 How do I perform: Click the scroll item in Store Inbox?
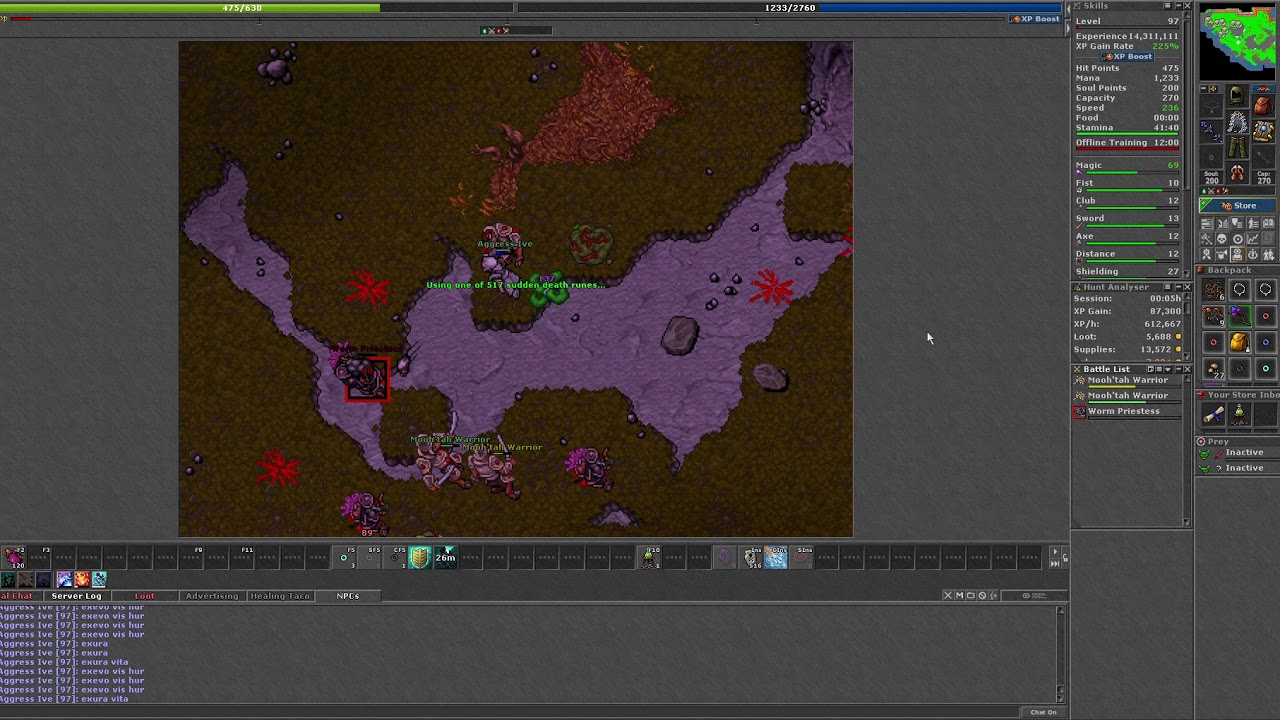pyautogui.click(x=1213, y=414)
